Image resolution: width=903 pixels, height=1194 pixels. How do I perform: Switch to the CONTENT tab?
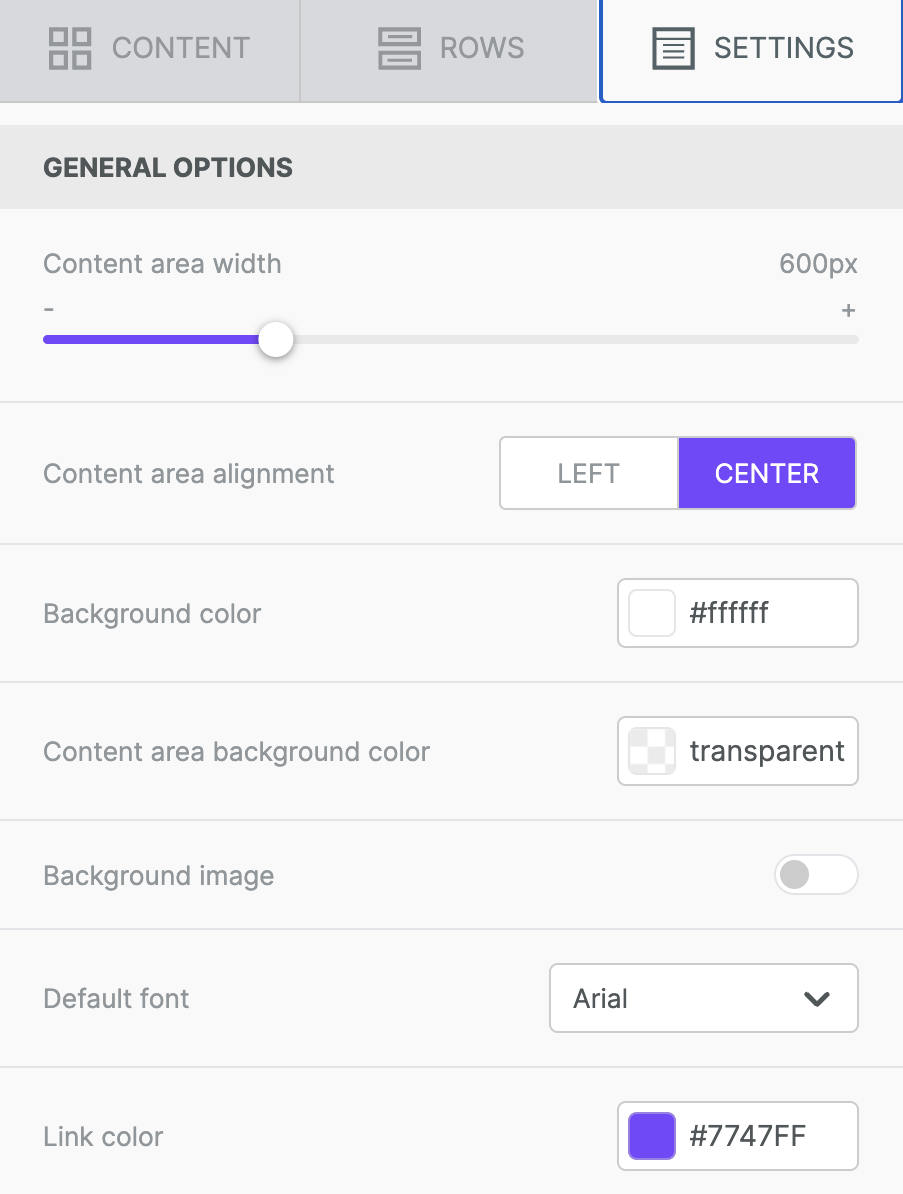pyautogui.click(x=150, y=47)
